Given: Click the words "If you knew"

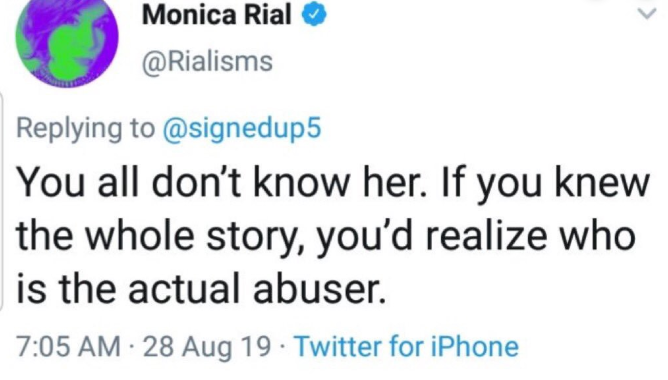Looking at the screenshot, I should [x=547, y=184].
